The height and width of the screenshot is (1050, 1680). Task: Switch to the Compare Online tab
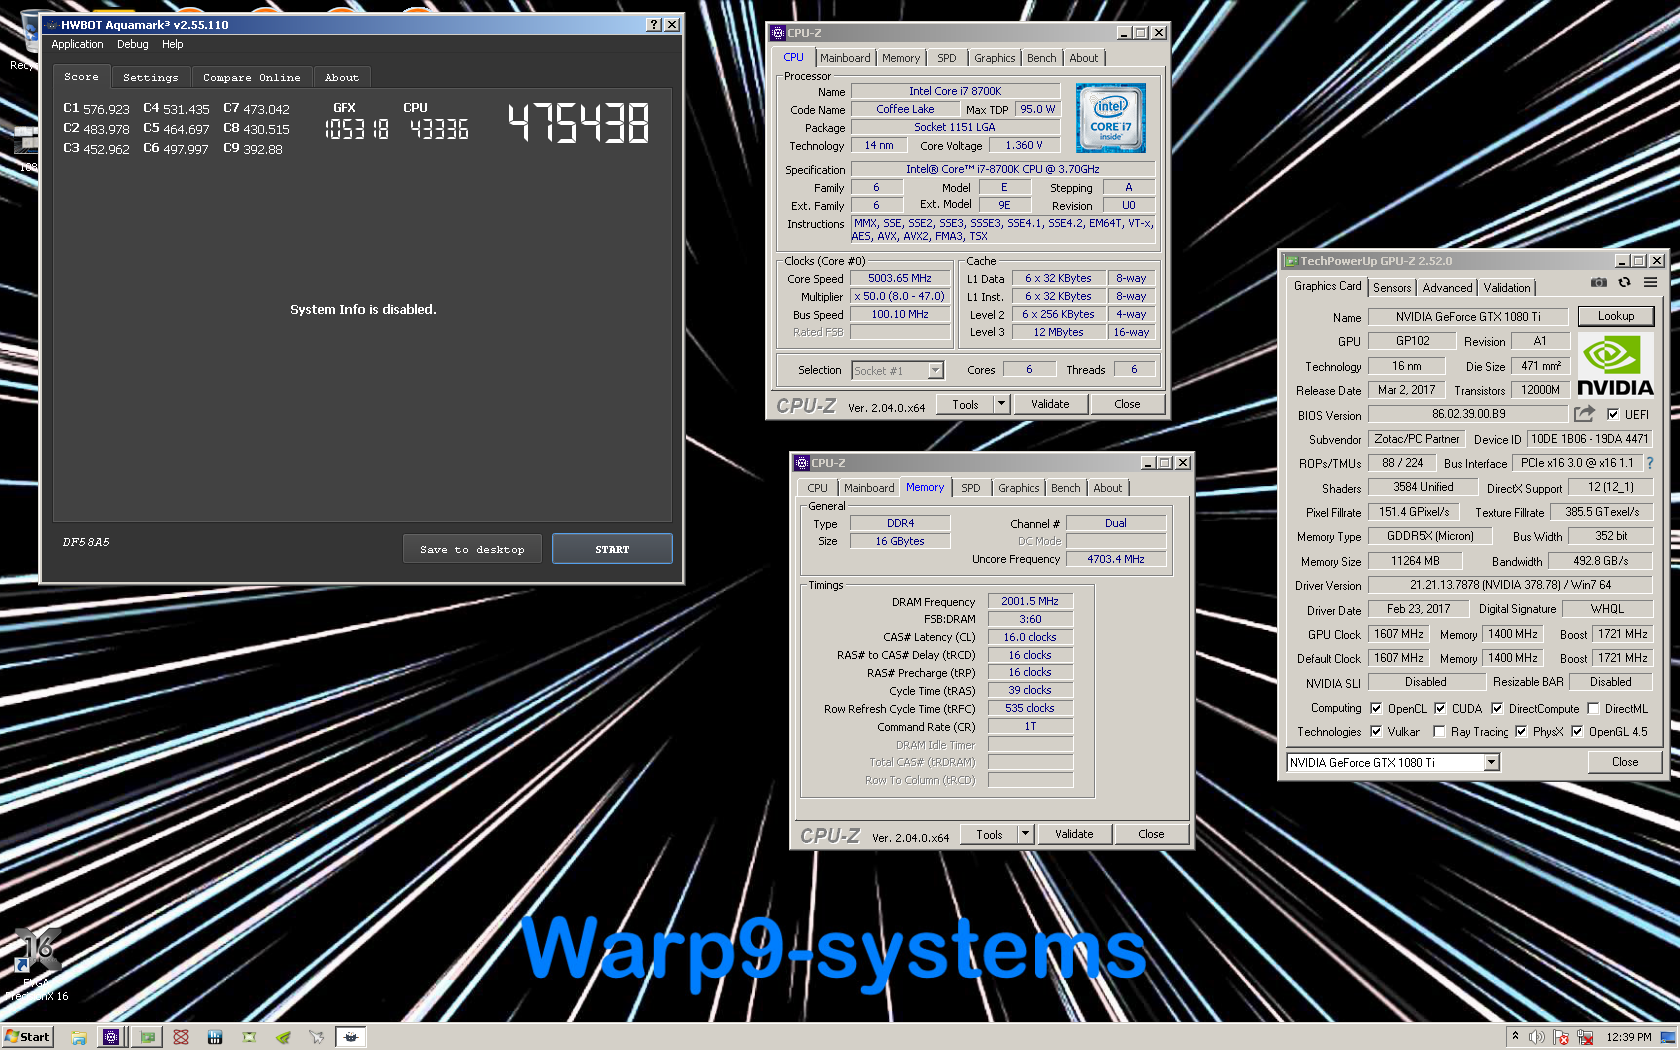[252, 77]
